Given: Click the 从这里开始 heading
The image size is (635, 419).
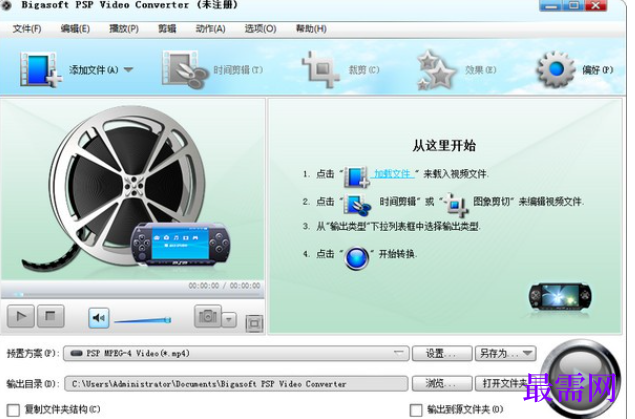Looking at the screenshot, I should pyautogui.click(x=444, y=145).
